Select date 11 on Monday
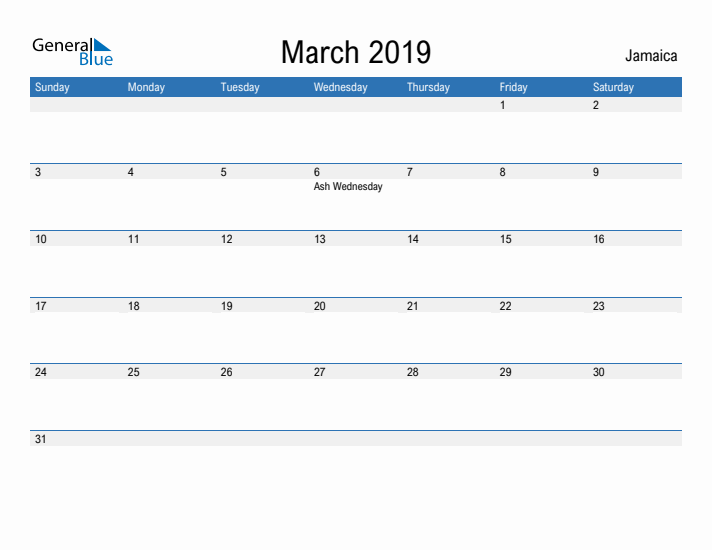 tap(134, 239)
